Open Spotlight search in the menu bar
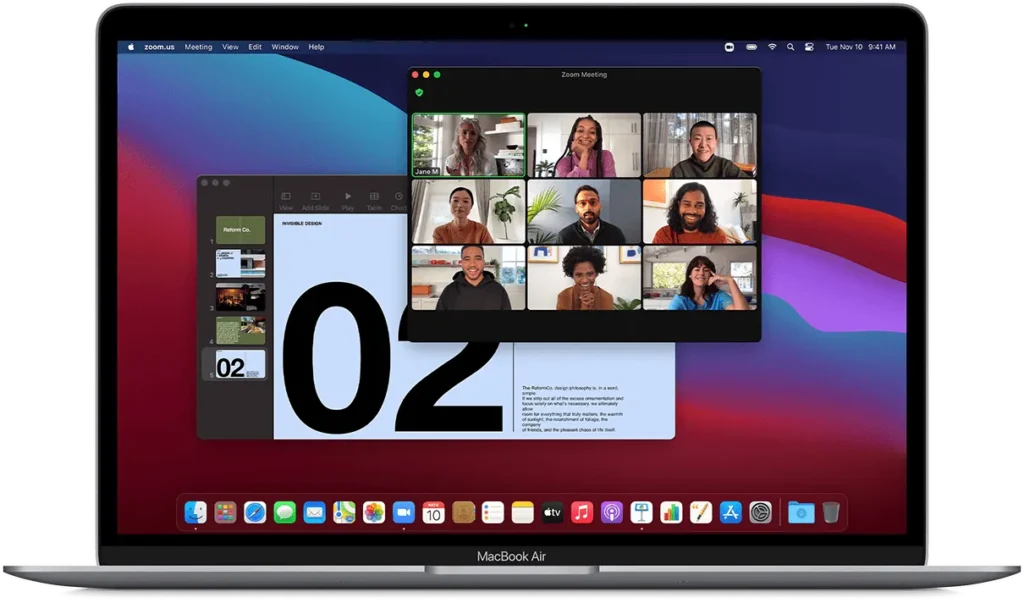 (x=790, y=47)
